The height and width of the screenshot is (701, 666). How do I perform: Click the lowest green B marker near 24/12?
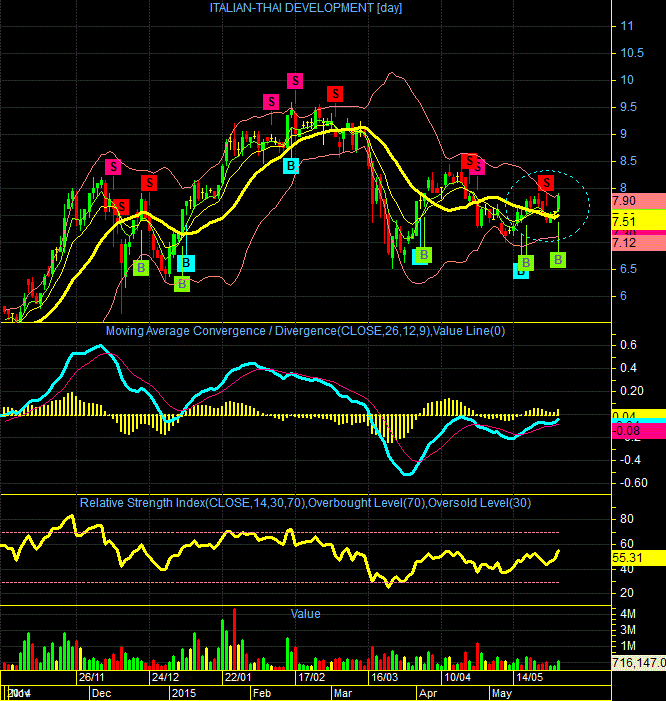(x=182, y=284)
